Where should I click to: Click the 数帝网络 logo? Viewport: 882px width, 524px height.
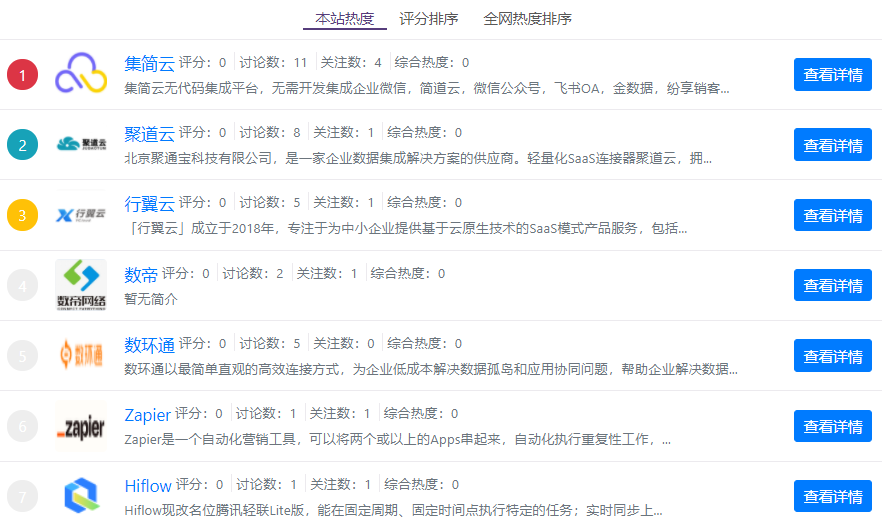(x=81, y=285)
